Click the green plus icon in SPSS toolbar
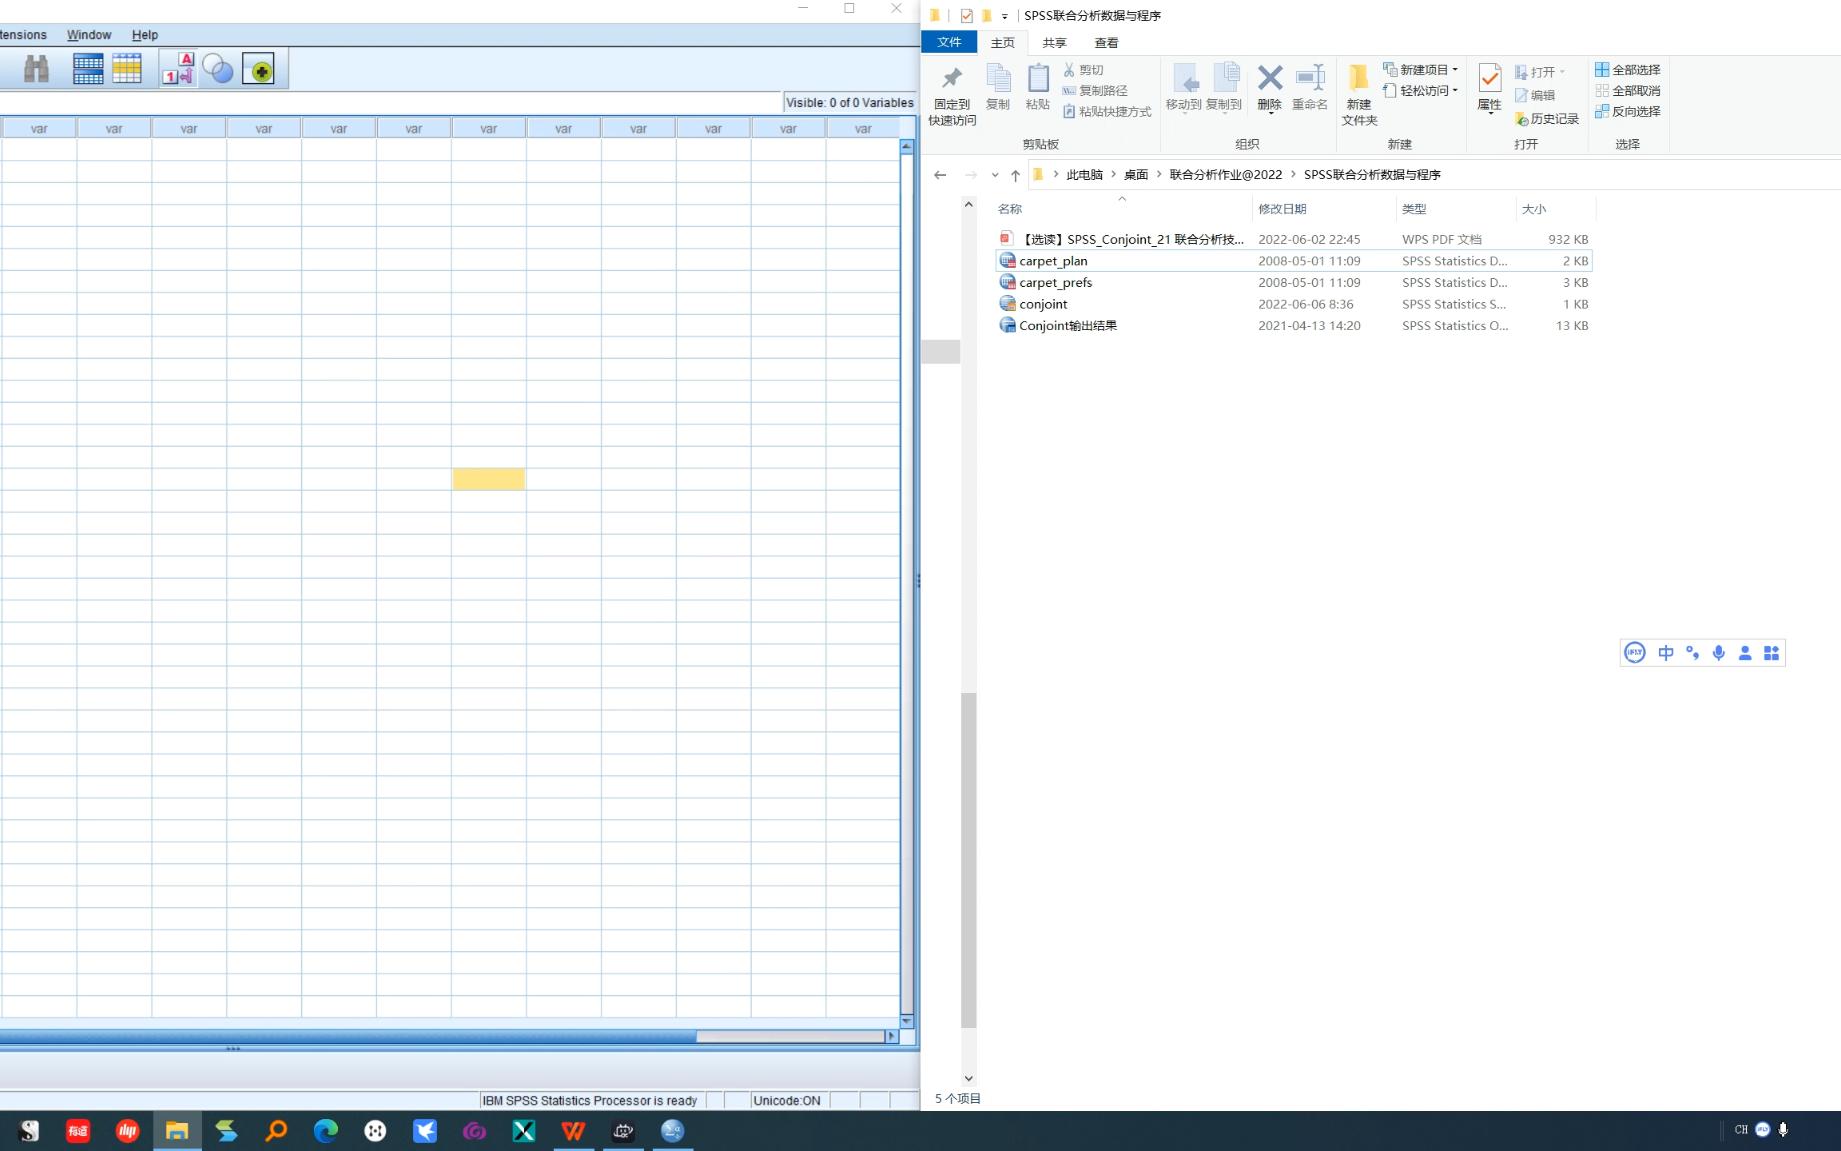Image resolution: width=1841 pixels, height=1151 pixels. (258, 69)
